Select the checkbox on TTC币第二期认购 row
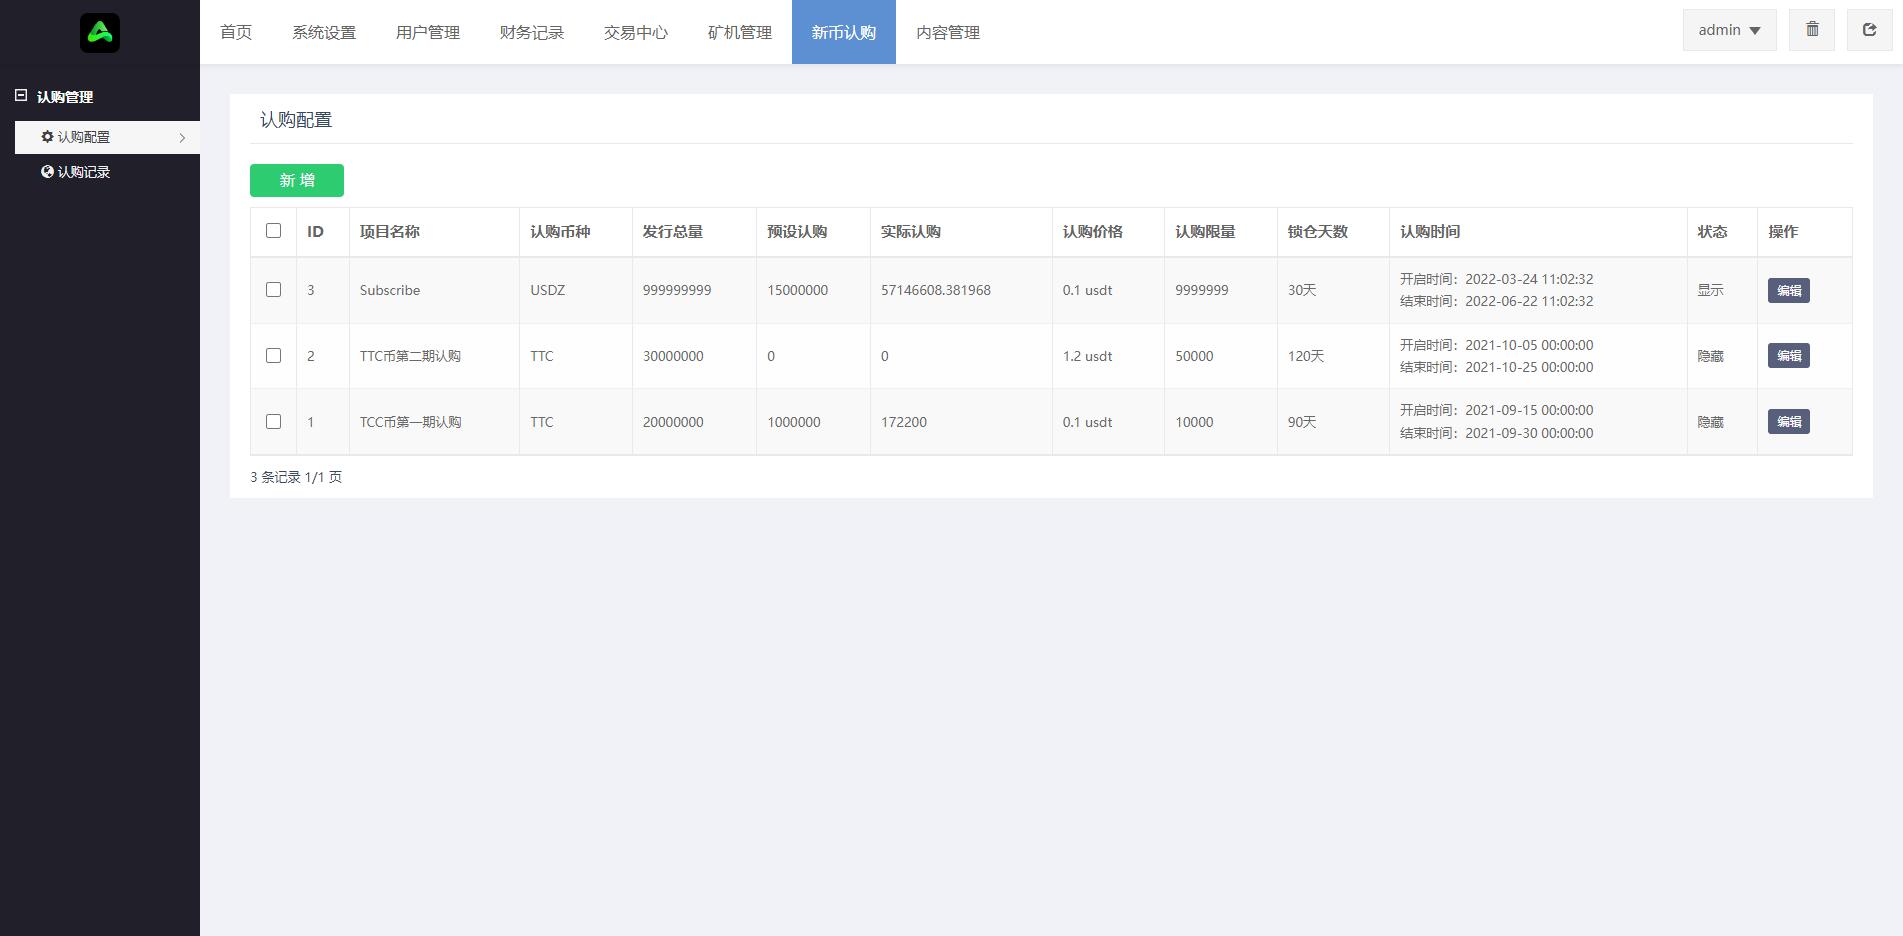The width and height of the screenshot is (1903, 936). [x=273, y=355]
